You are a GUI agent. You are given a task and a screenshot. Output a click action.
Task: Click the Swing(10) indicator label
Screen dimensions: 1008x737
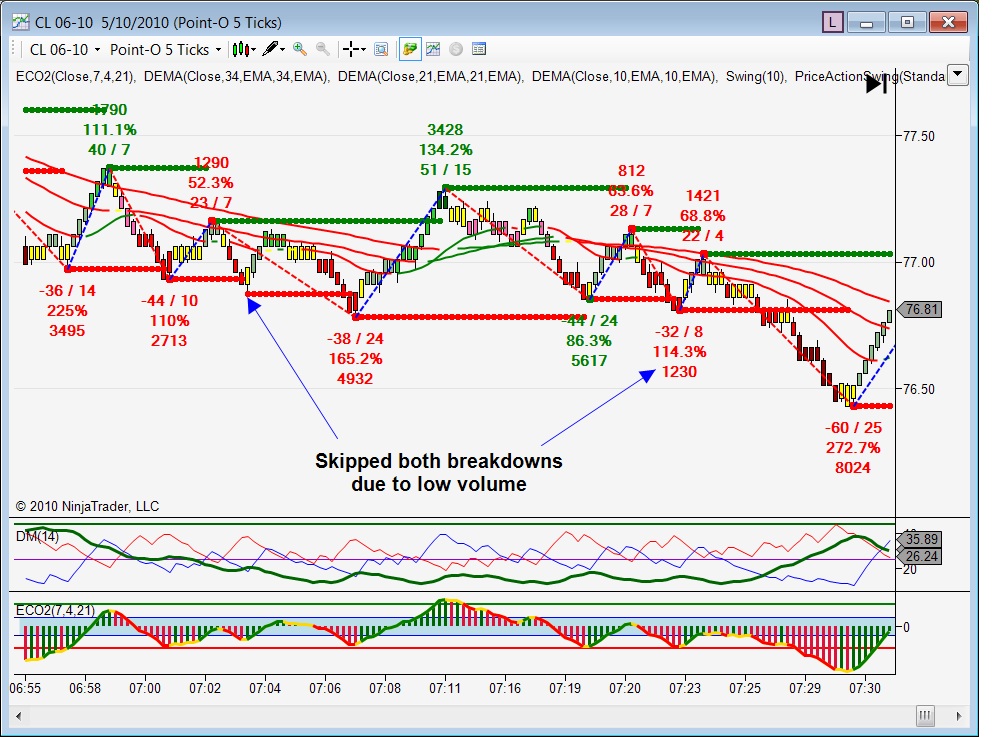point(755,77)
